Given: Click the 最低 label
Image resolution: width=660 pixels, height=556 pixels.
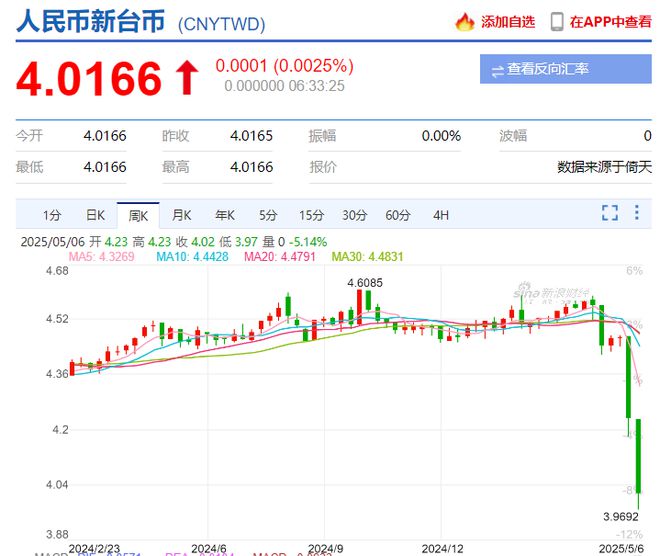Looking at the screenshot, I should click(x=29, y=167).
